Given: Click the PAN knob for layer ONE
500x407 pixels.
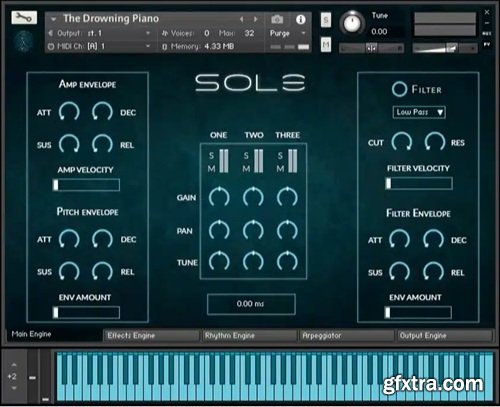Looking at the screenshot, I should coord(219,230).
